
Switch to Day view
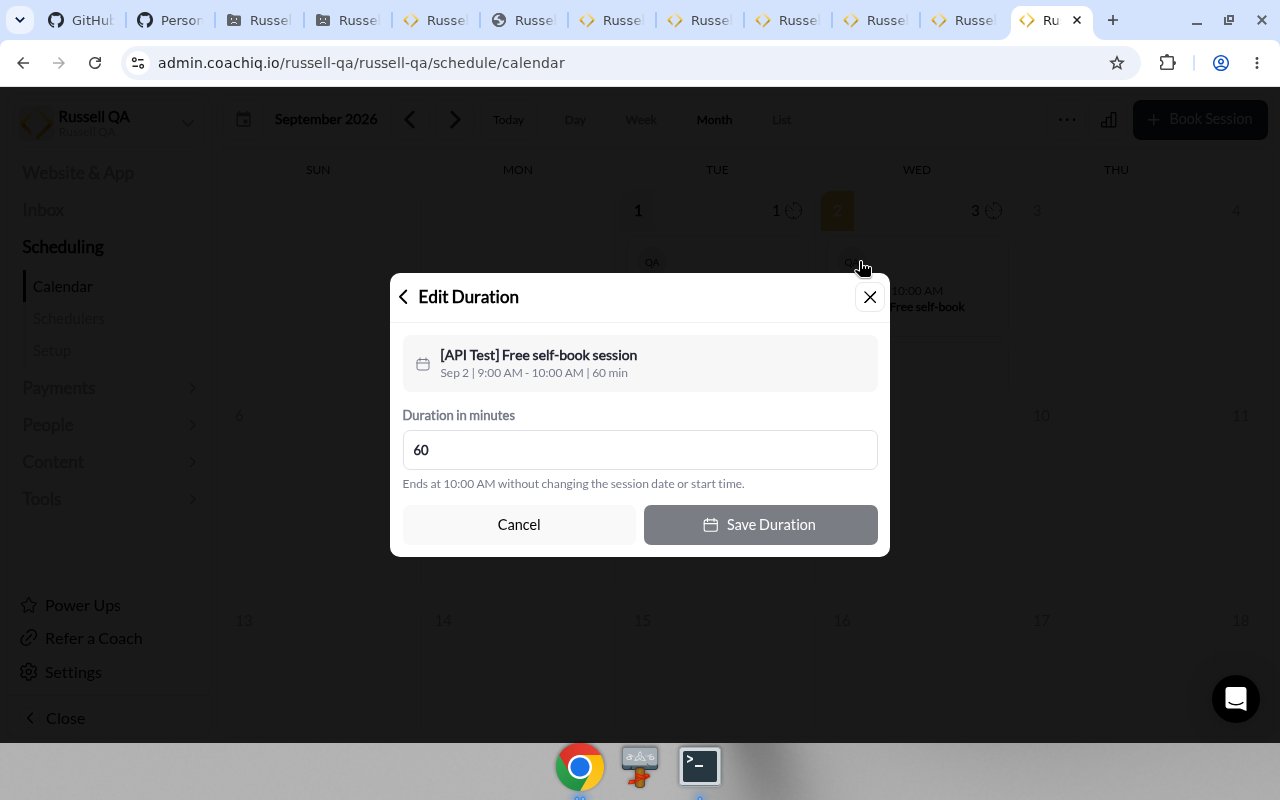575,120
